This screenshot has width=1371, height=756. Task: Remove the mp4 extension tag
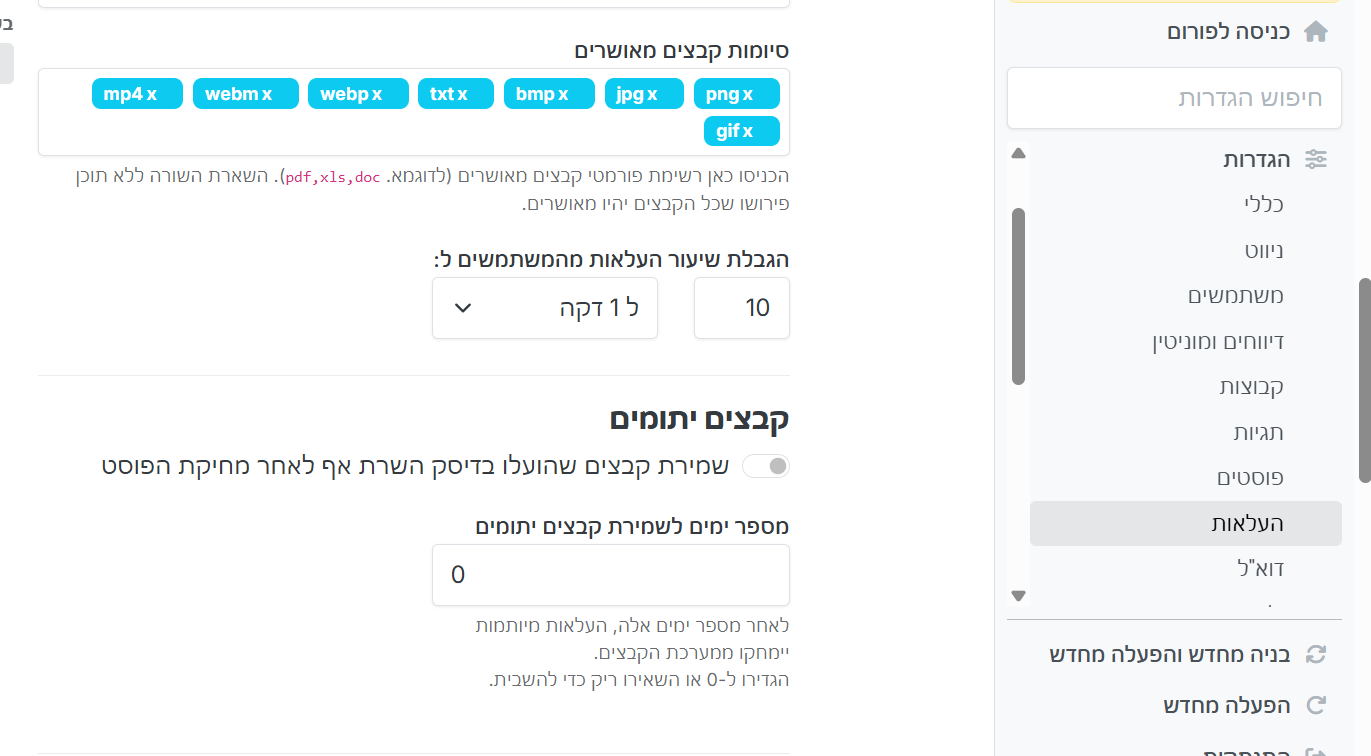click(152, 95)
